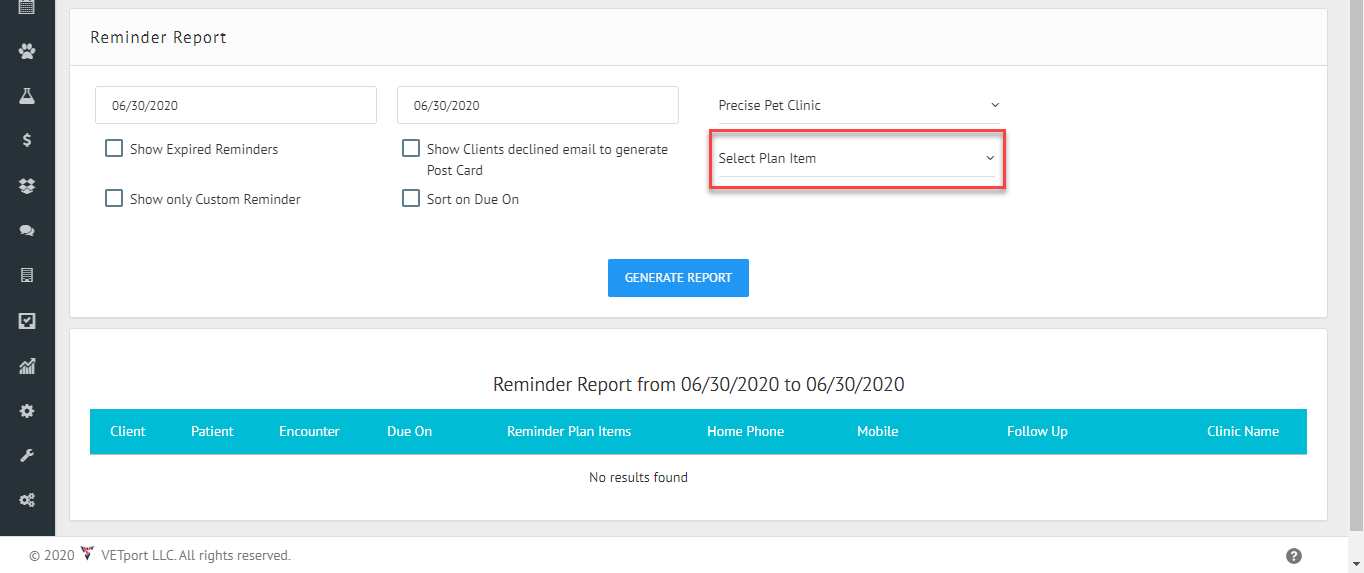Open the paw print patients icon
1364x573 pixels.
pyautogui.click(x=27, y=50)
